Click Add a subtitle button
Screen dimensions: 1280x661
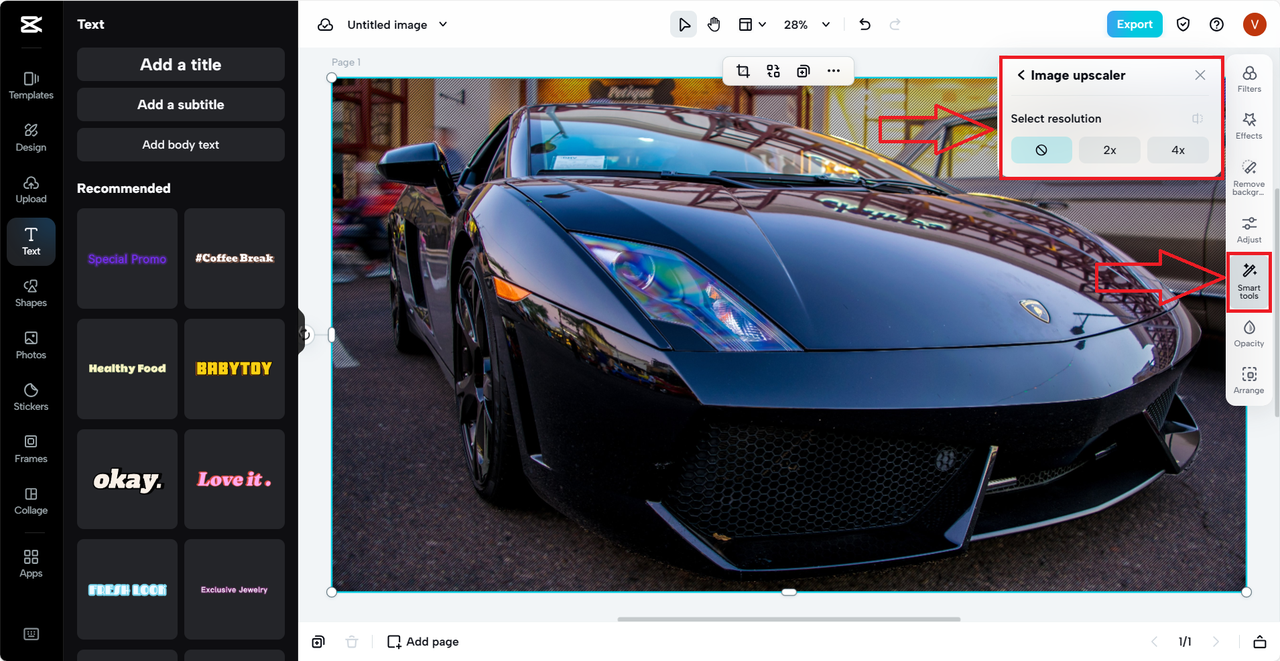tap(181, 104)
